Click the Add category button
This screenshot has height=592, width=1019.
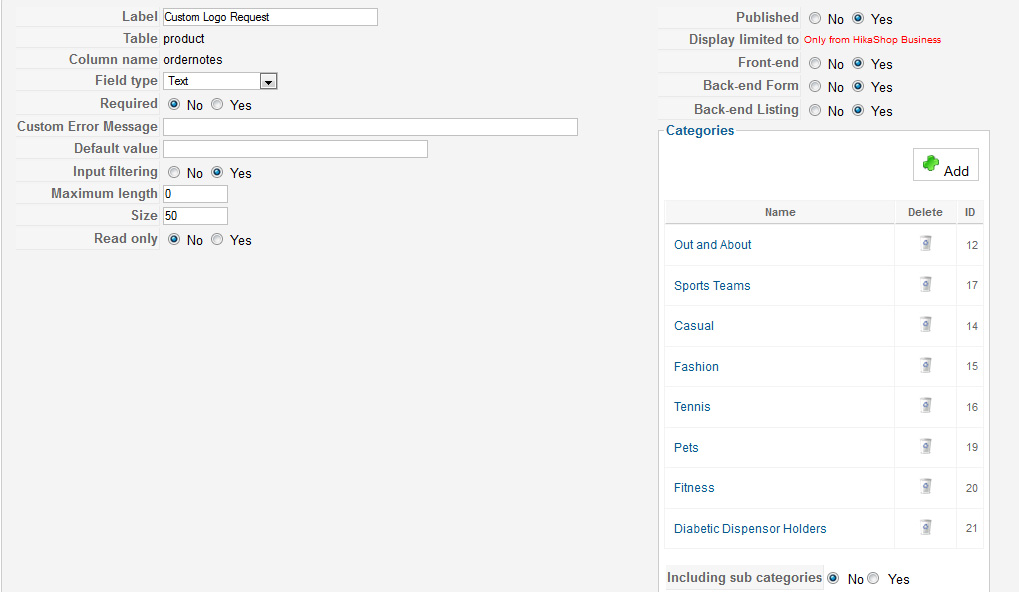coord(946,165)
